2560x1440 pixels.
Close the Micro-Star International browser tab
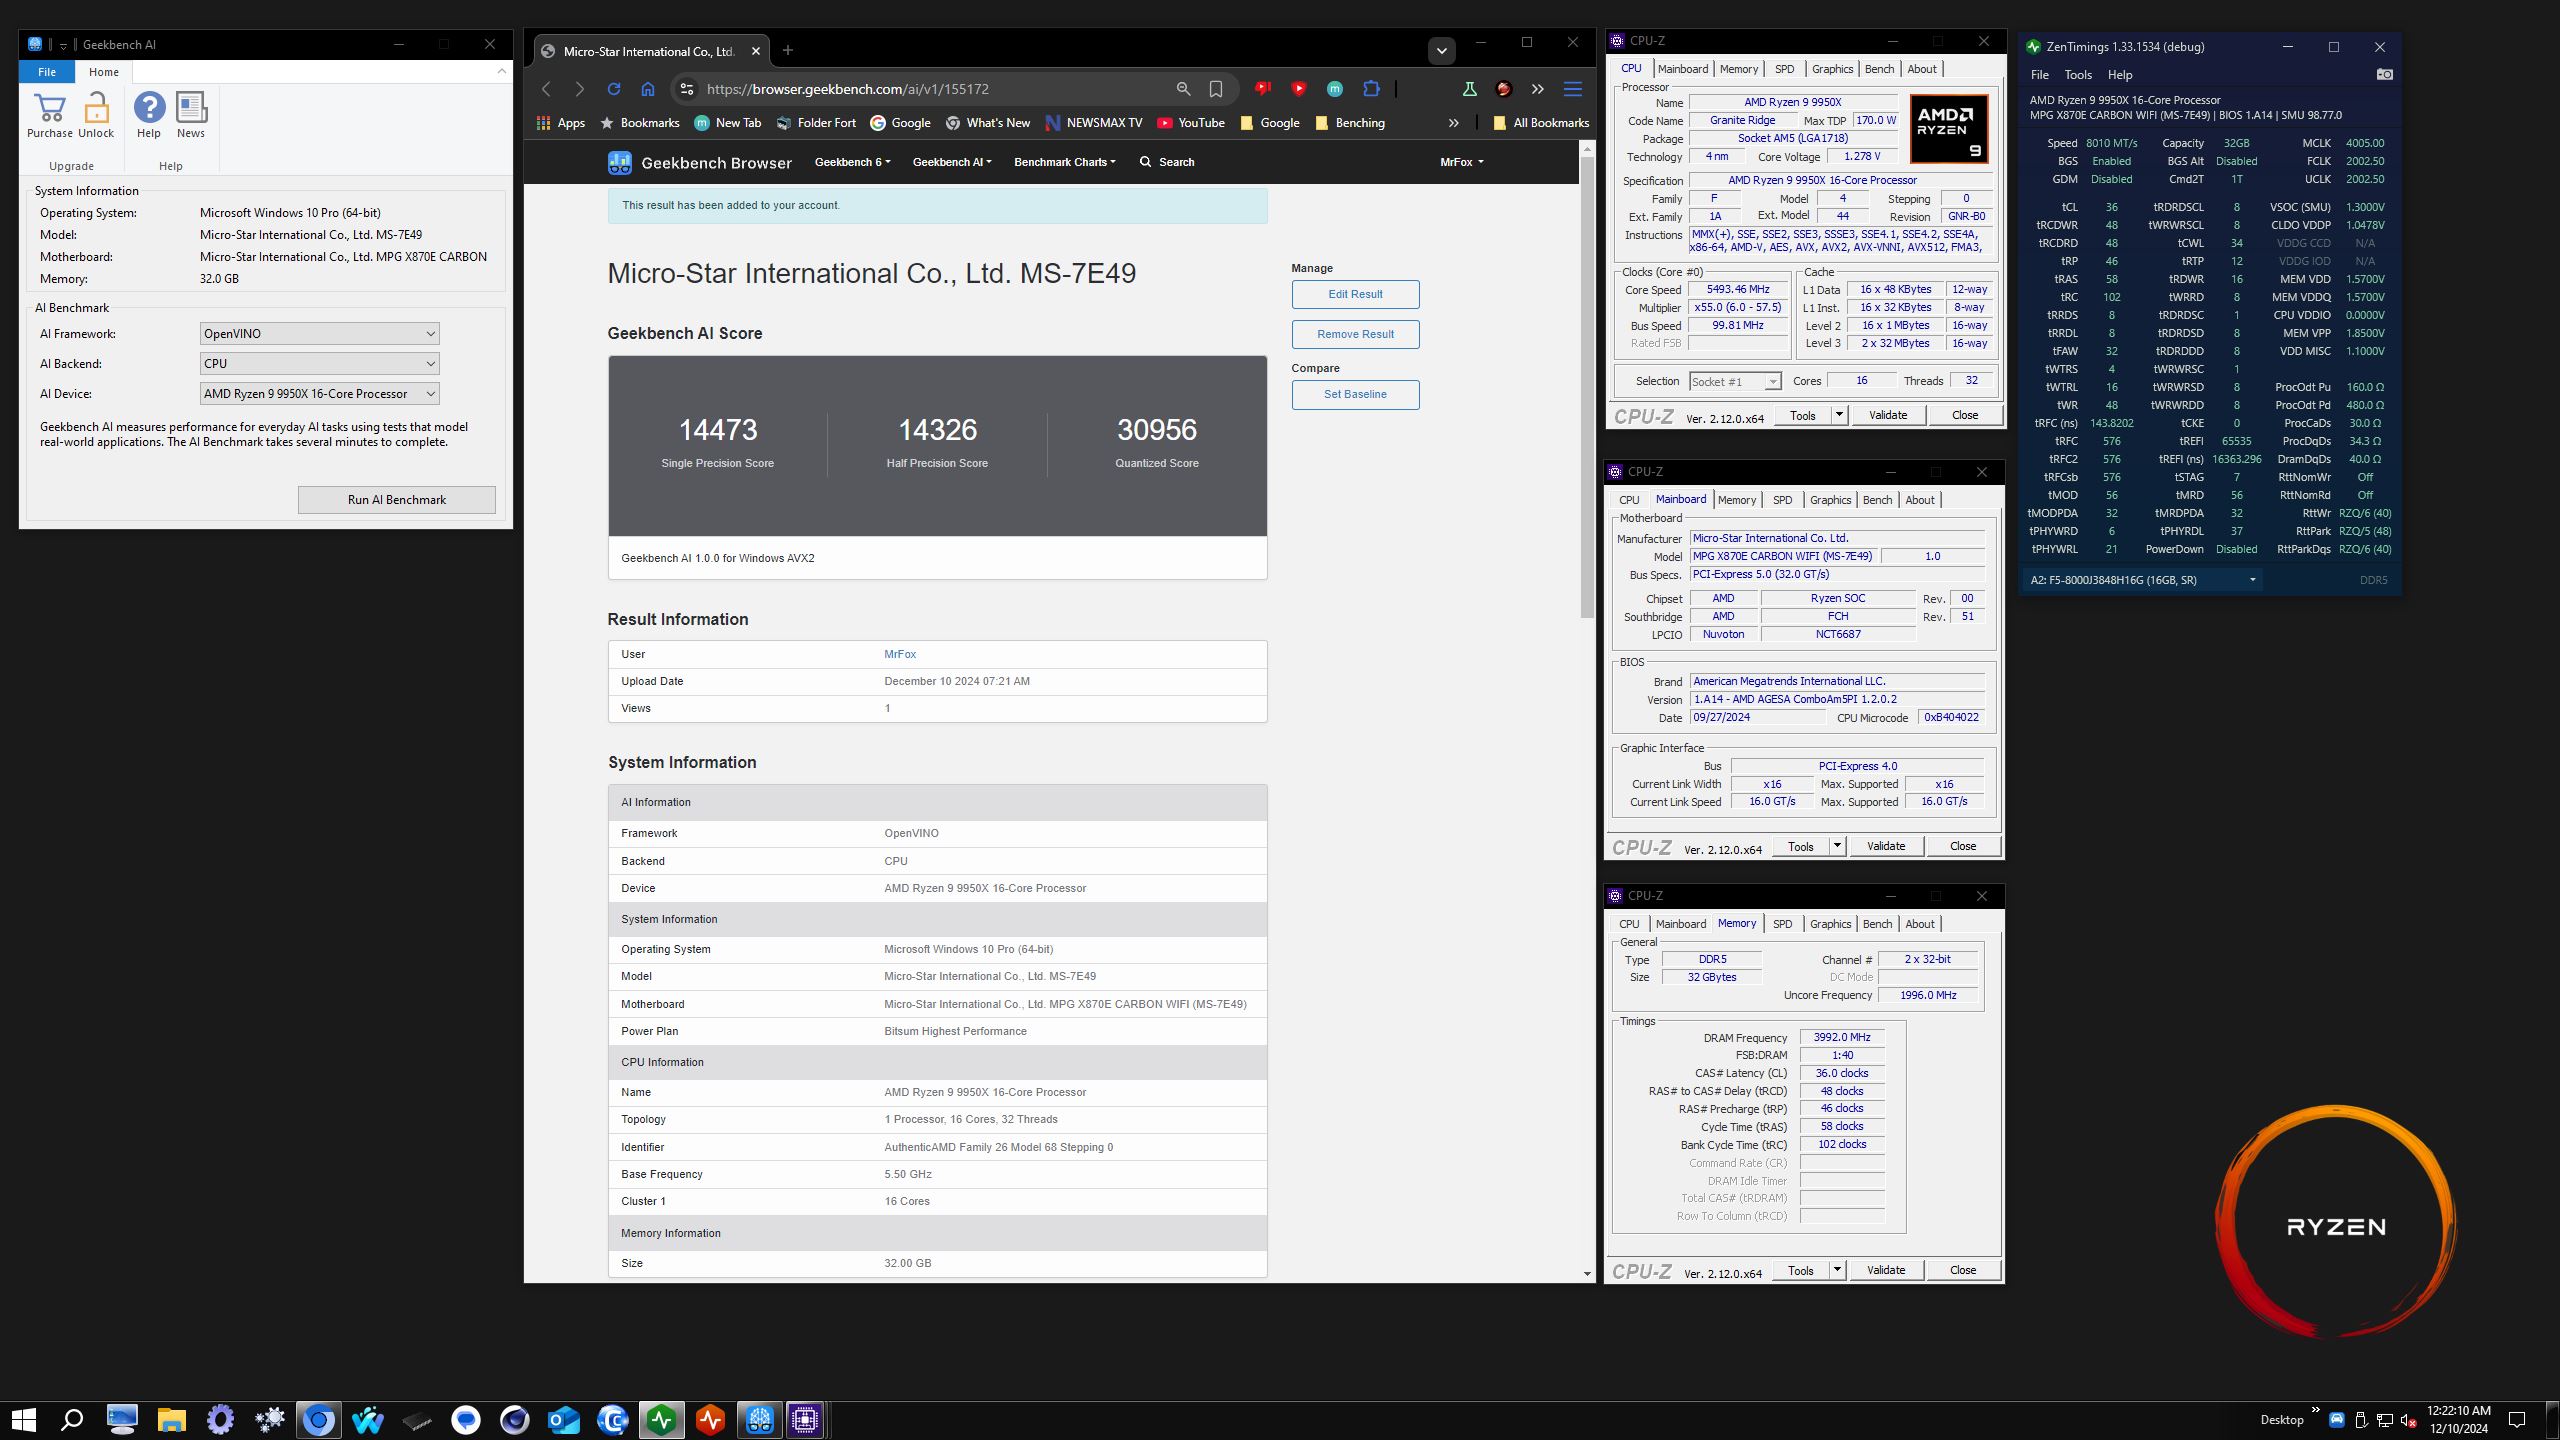click(x=756, y=51)
